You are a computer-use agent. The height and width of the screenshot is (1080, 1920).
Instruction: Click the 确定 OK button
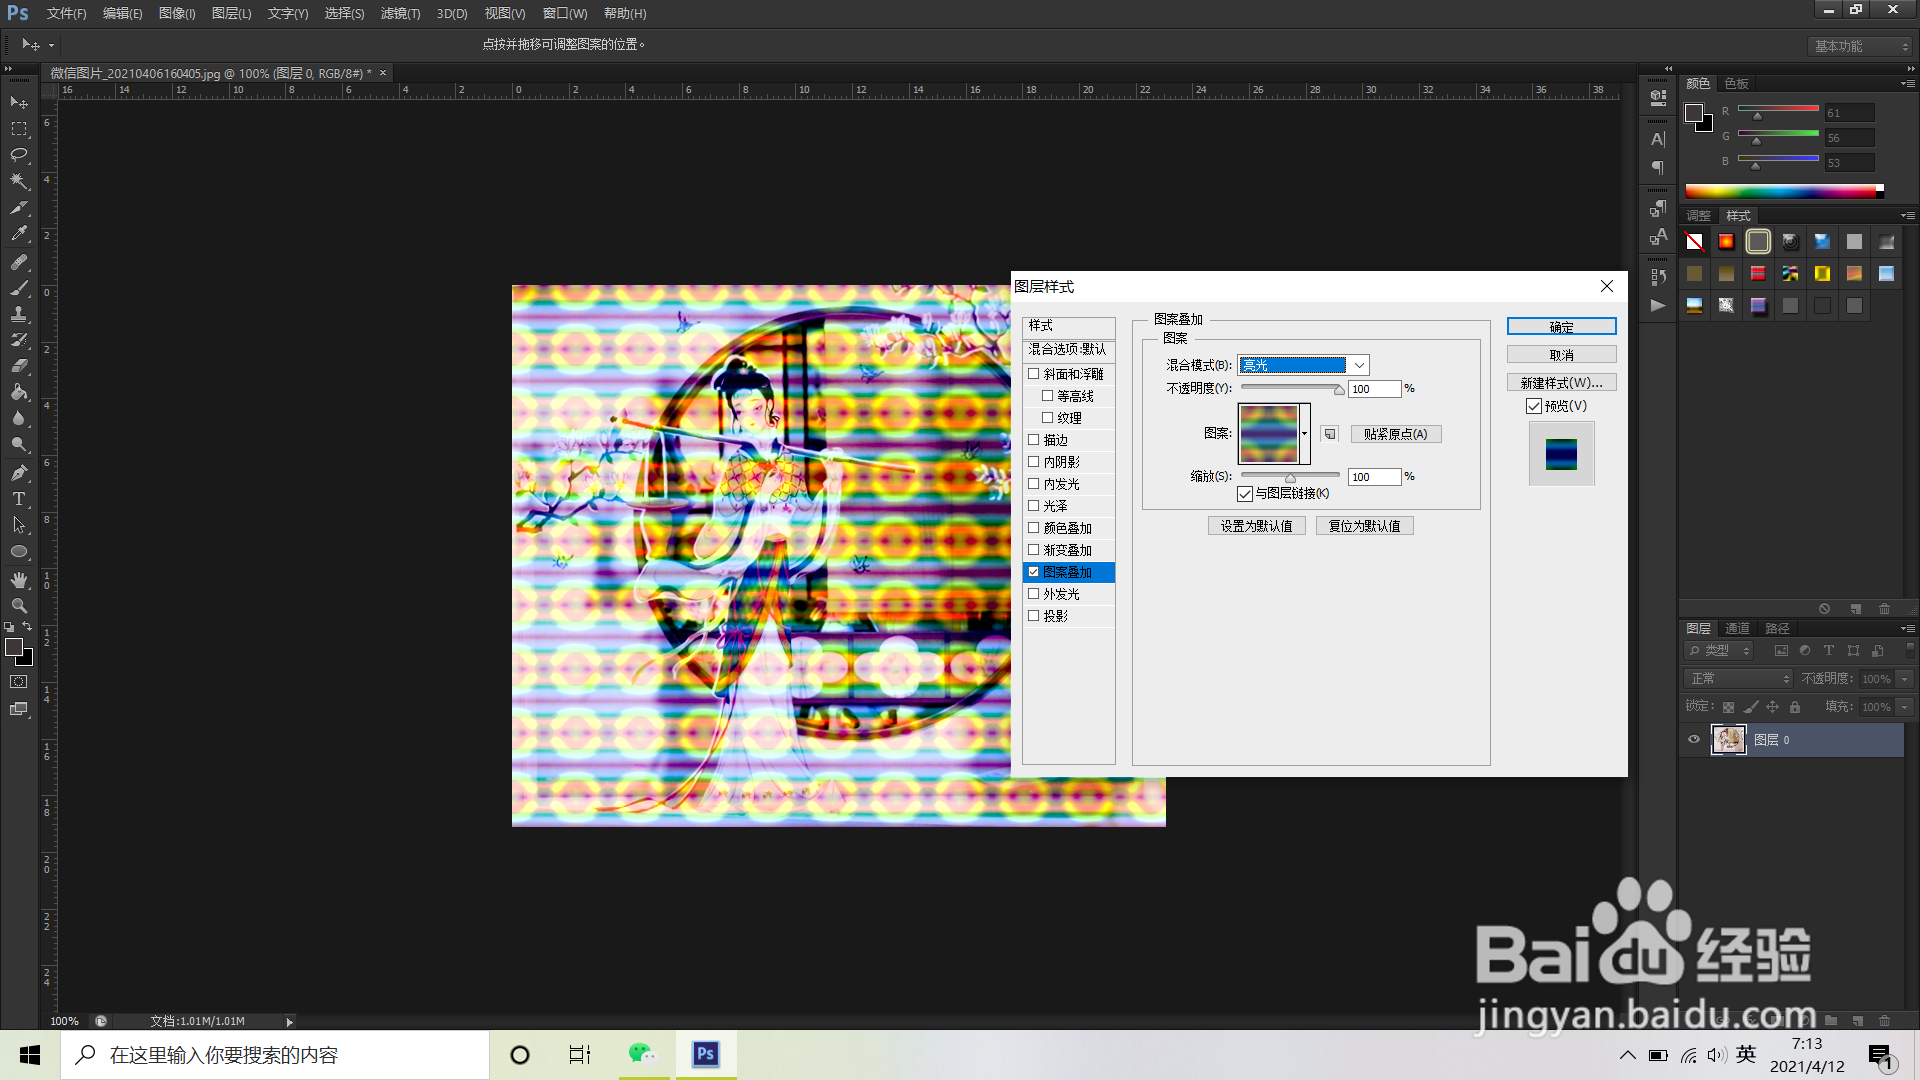click(x=1561, y=327)
